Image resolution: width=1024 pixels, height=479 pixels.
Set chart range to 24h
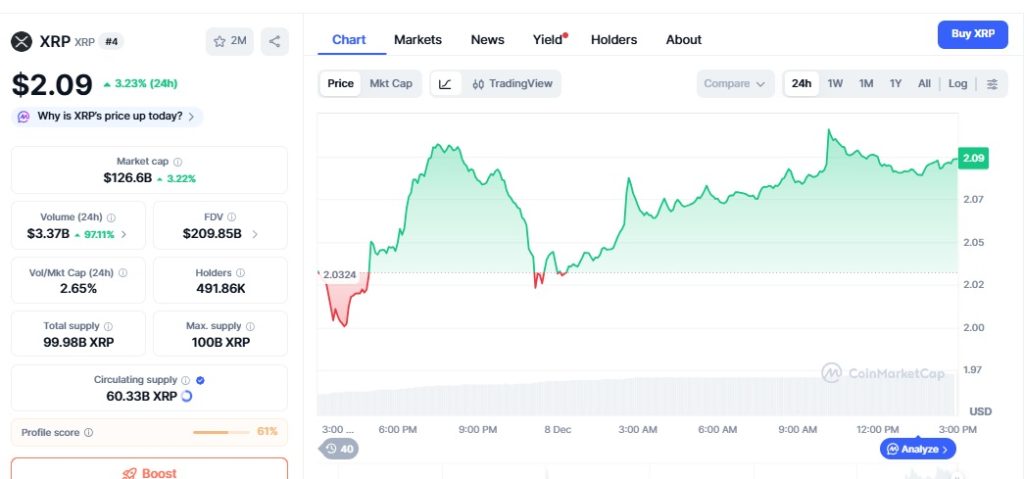coord(801,84)
